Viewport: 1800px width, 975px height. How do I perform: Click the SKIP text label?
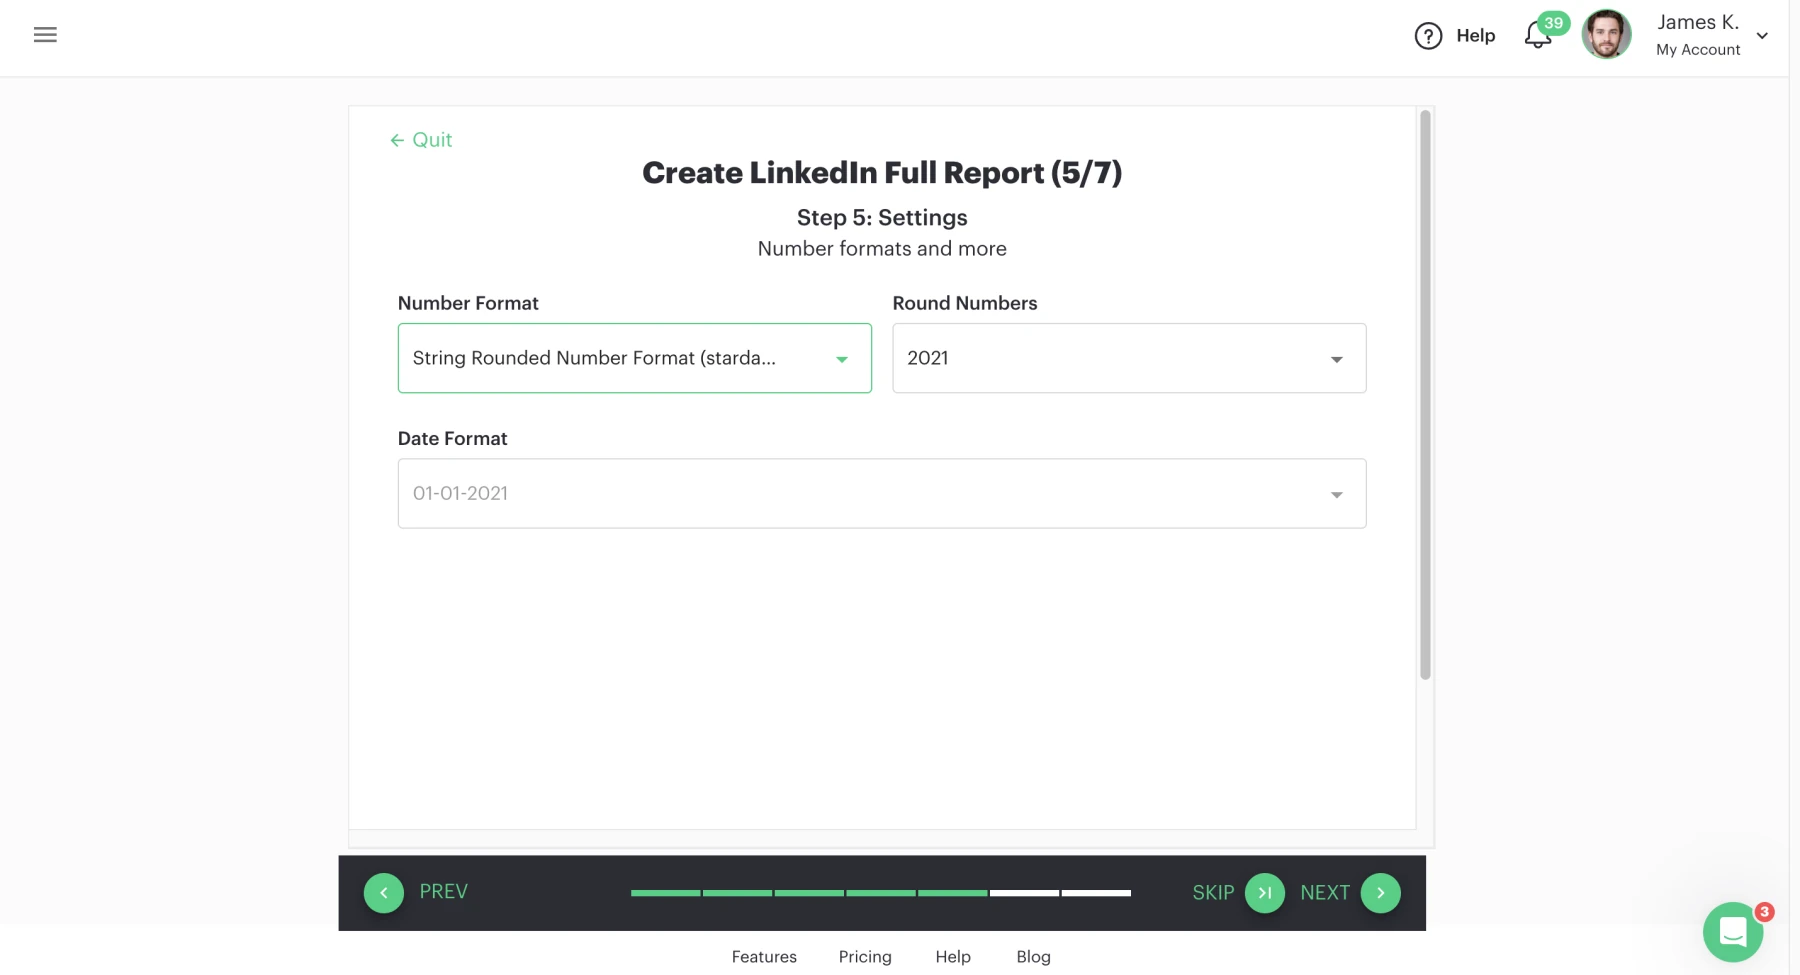[x=1213, y=893]
